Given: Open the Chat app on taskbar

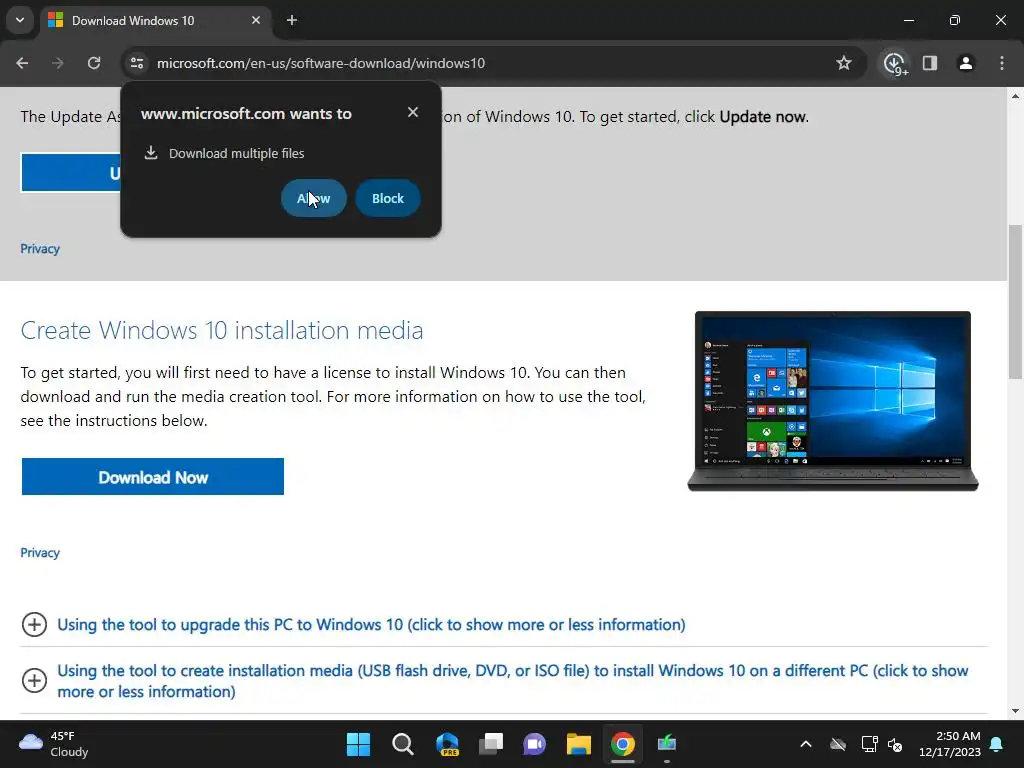Looking at the screenshot, I should (x=534, y=744).
